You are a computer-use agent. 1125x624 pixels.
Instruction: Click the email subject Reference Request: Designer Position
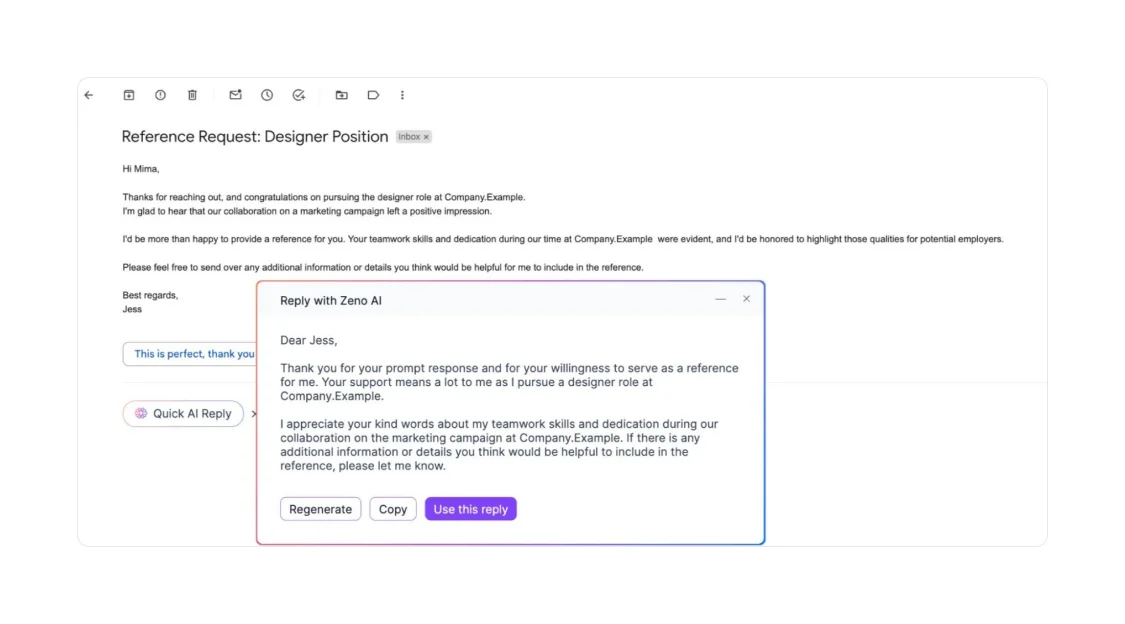coord(255,136)
